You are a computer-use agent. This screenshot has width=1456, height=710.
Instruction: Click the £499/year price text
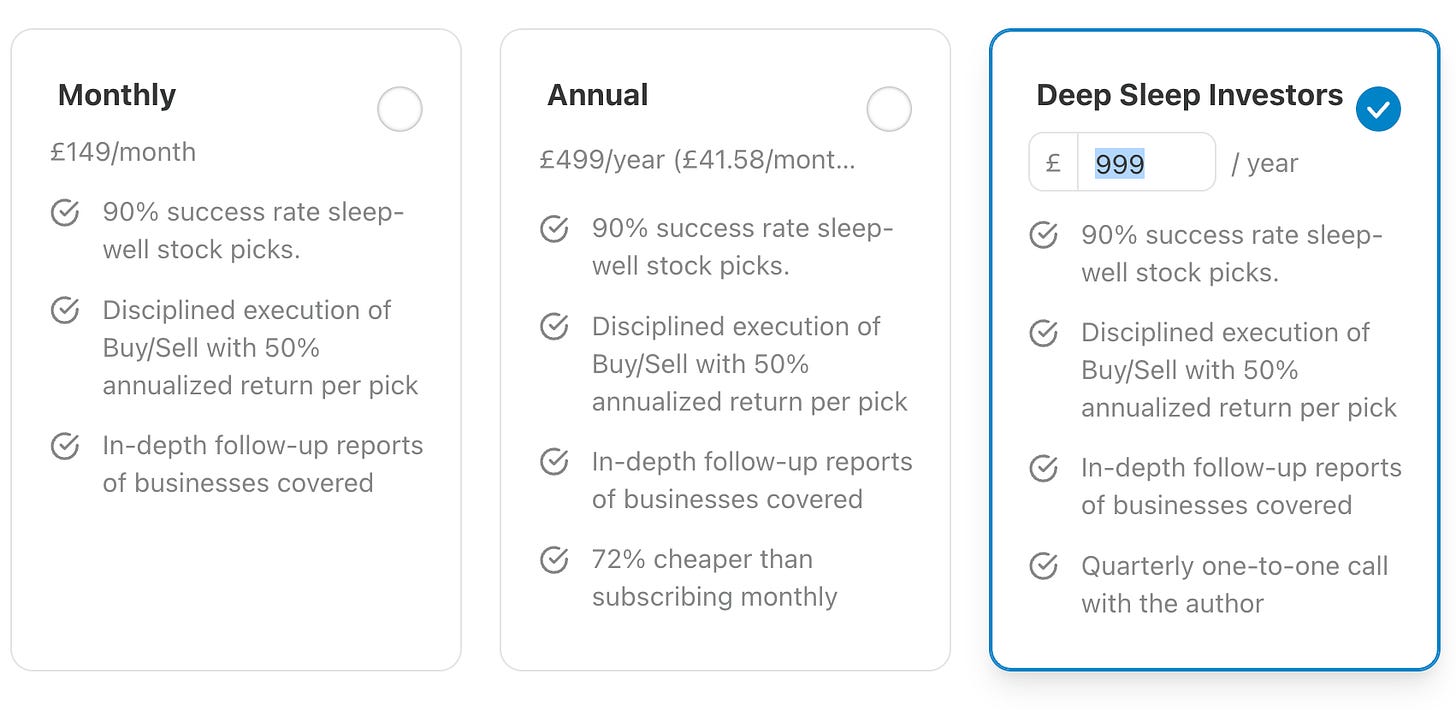click(x=697, y=160)
